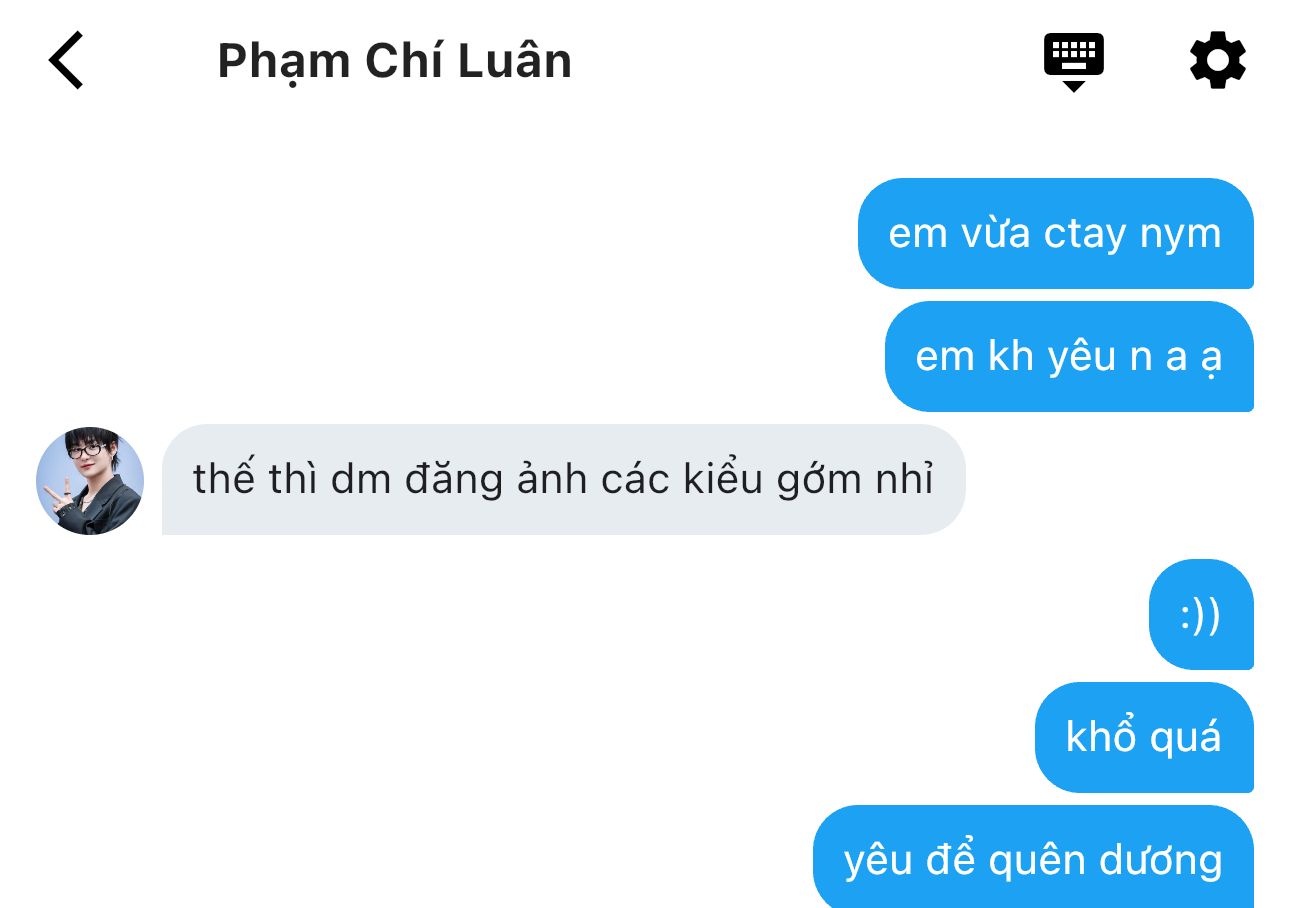Click the keyboard icon left of the gear

pyautogui.click(x=1073, y=62)
